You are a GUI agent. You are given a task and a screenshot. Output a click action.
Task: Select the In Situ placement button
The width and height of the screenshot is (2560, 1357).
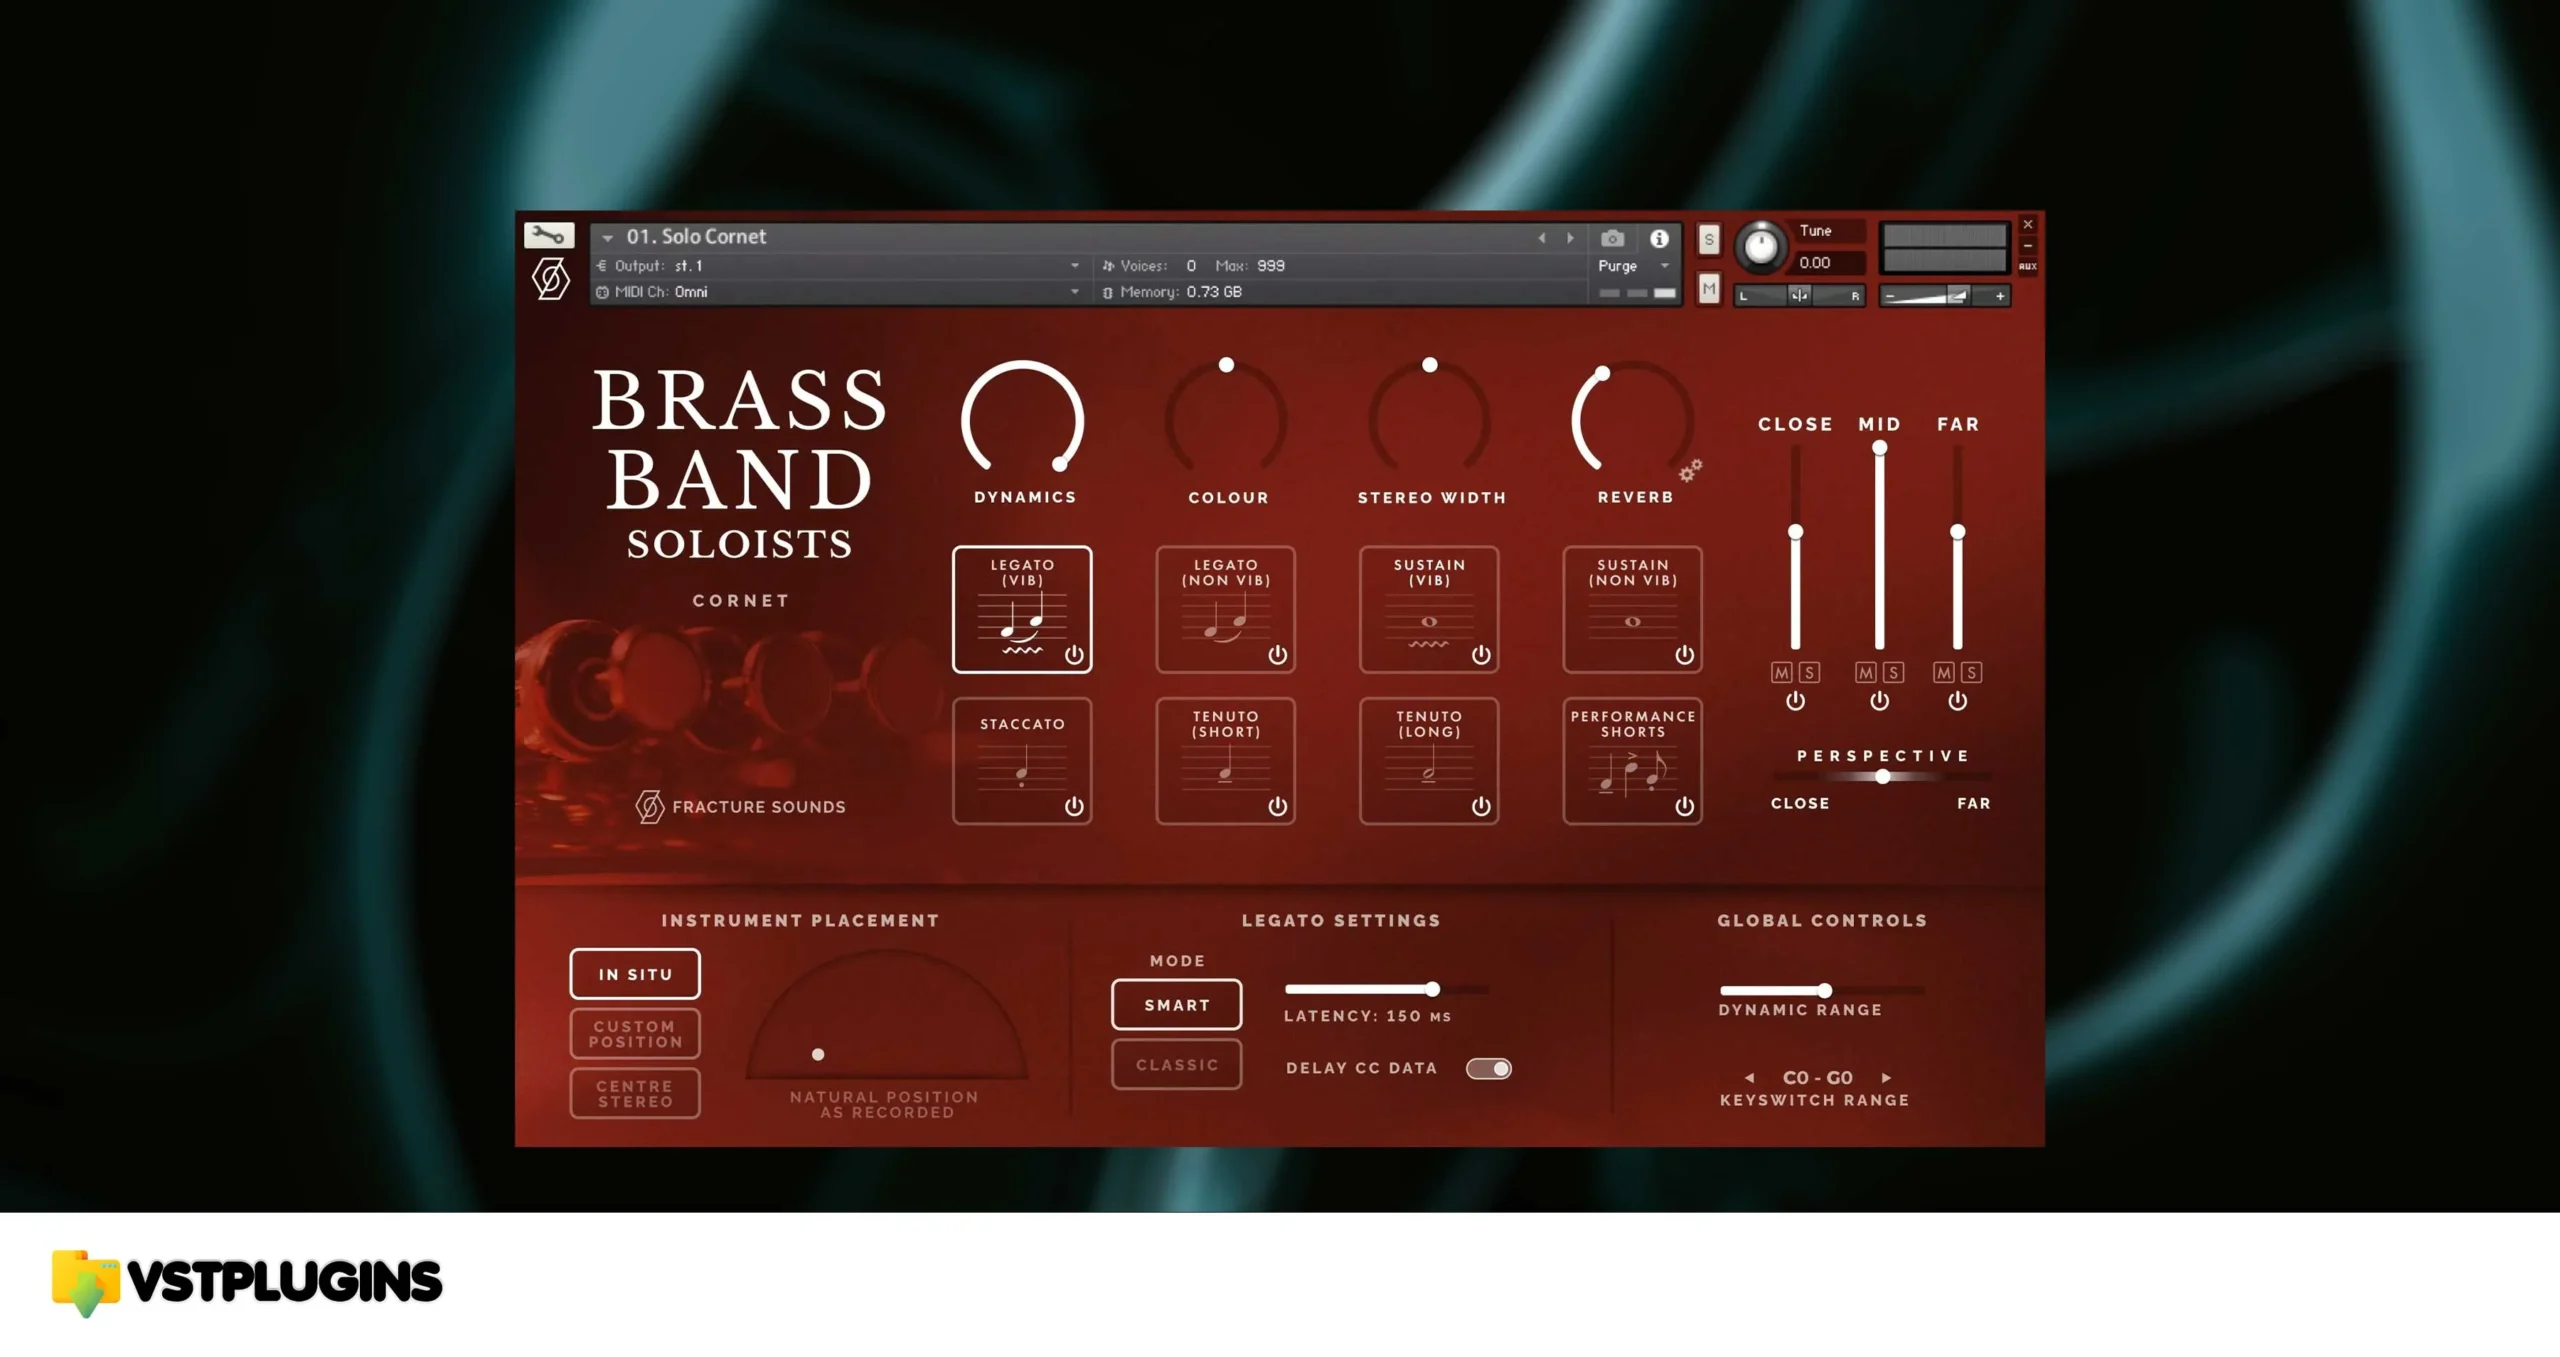tap(633, 974)
